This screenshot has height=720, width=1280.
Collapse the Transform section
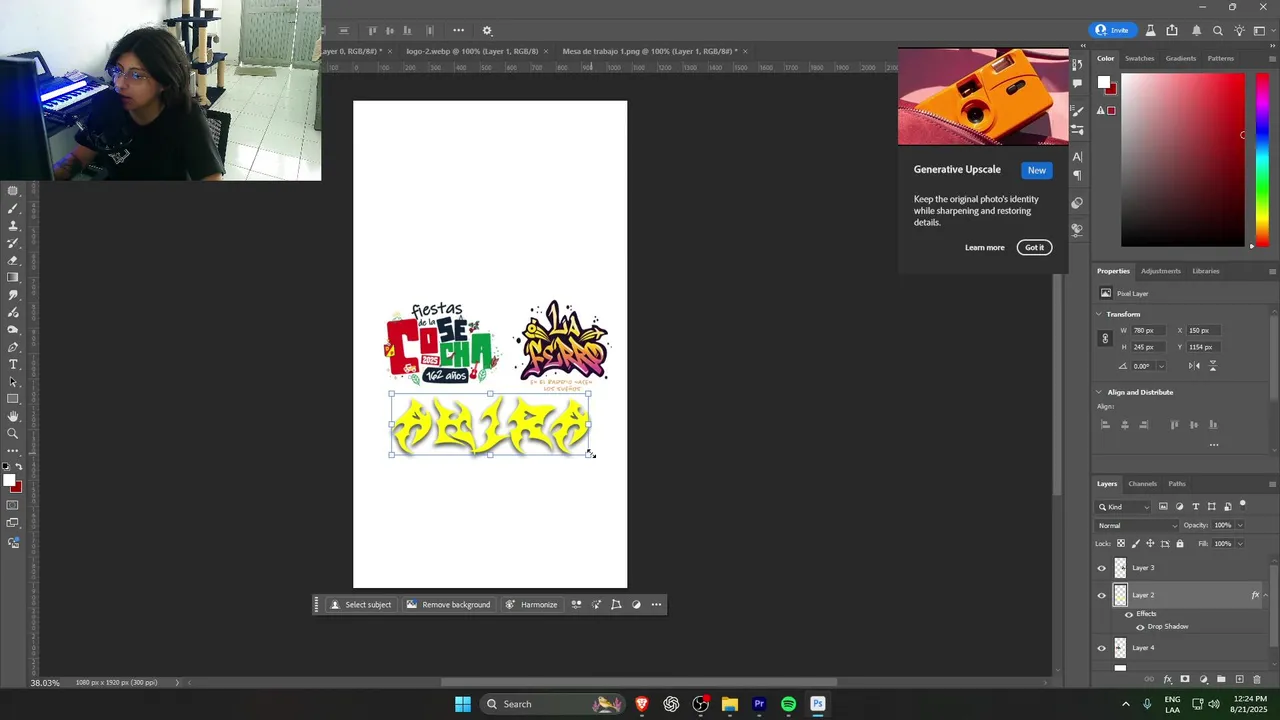pyautogui.click(x=1099, y=314)
